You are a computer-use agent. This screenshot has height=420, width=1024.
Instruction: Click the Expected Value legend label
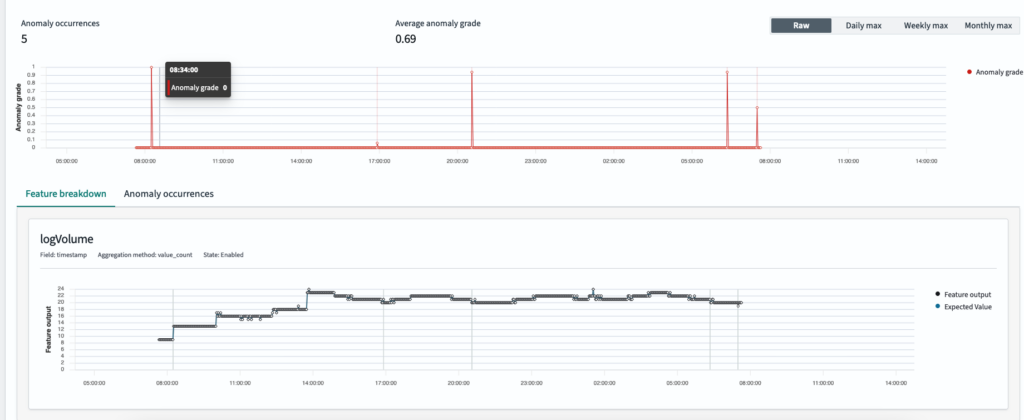coord(968,306)
